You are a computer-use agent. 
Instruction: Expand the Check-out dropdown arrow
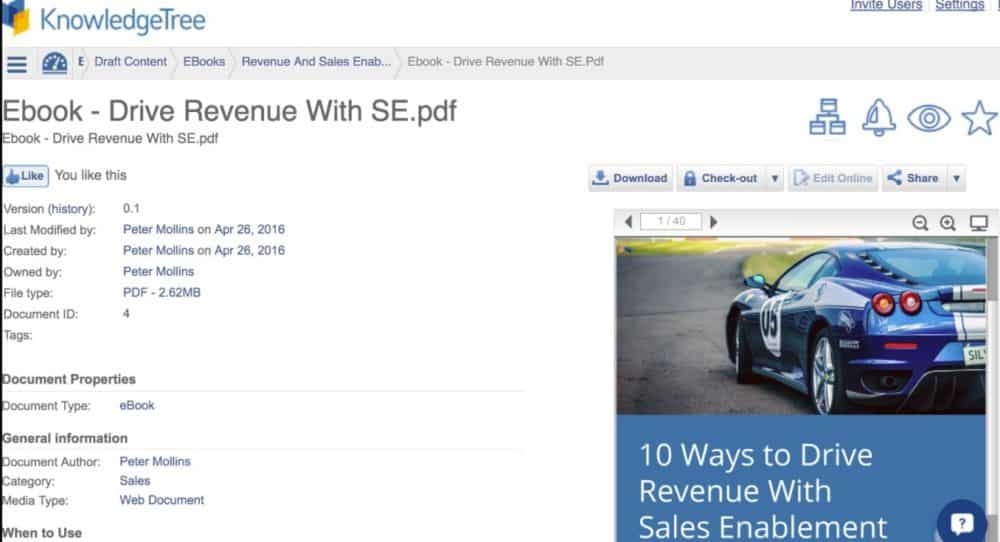tap(774, 179)
